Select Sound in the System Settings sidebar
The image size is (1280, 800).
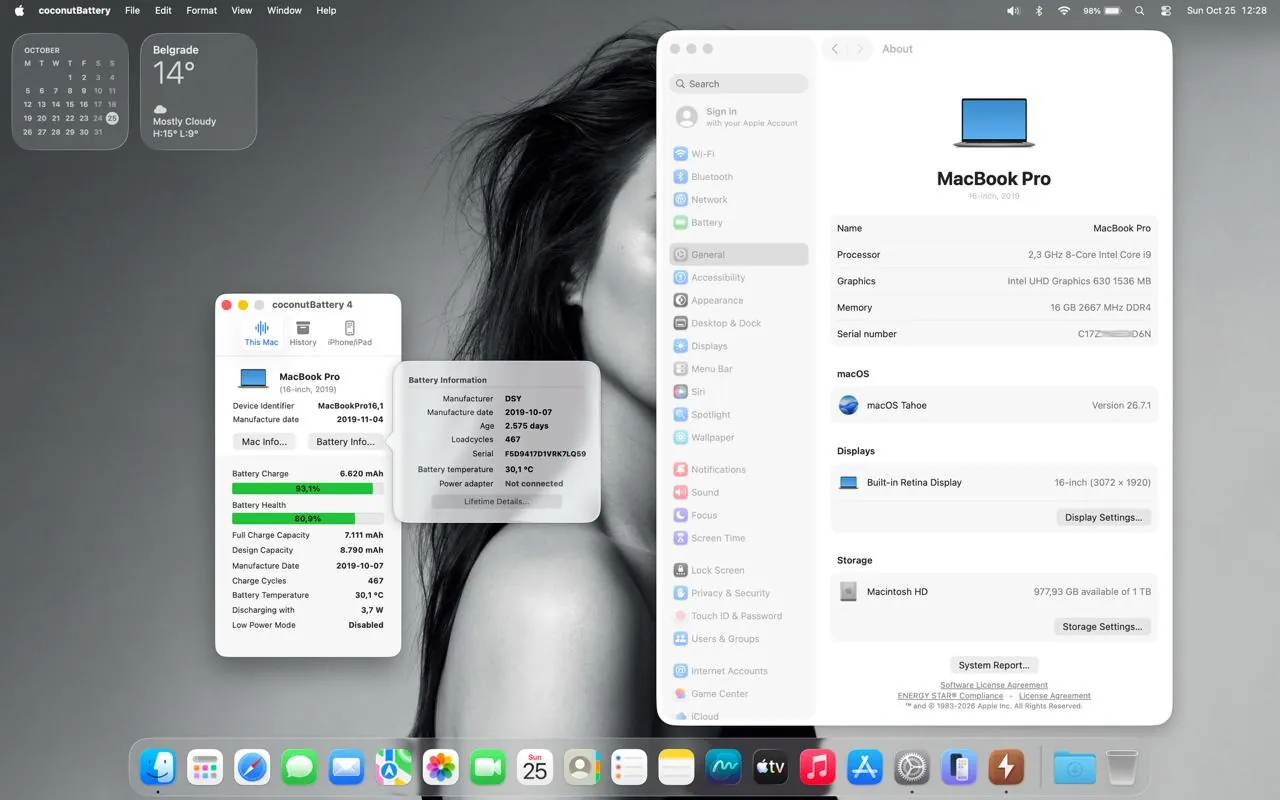739,493
